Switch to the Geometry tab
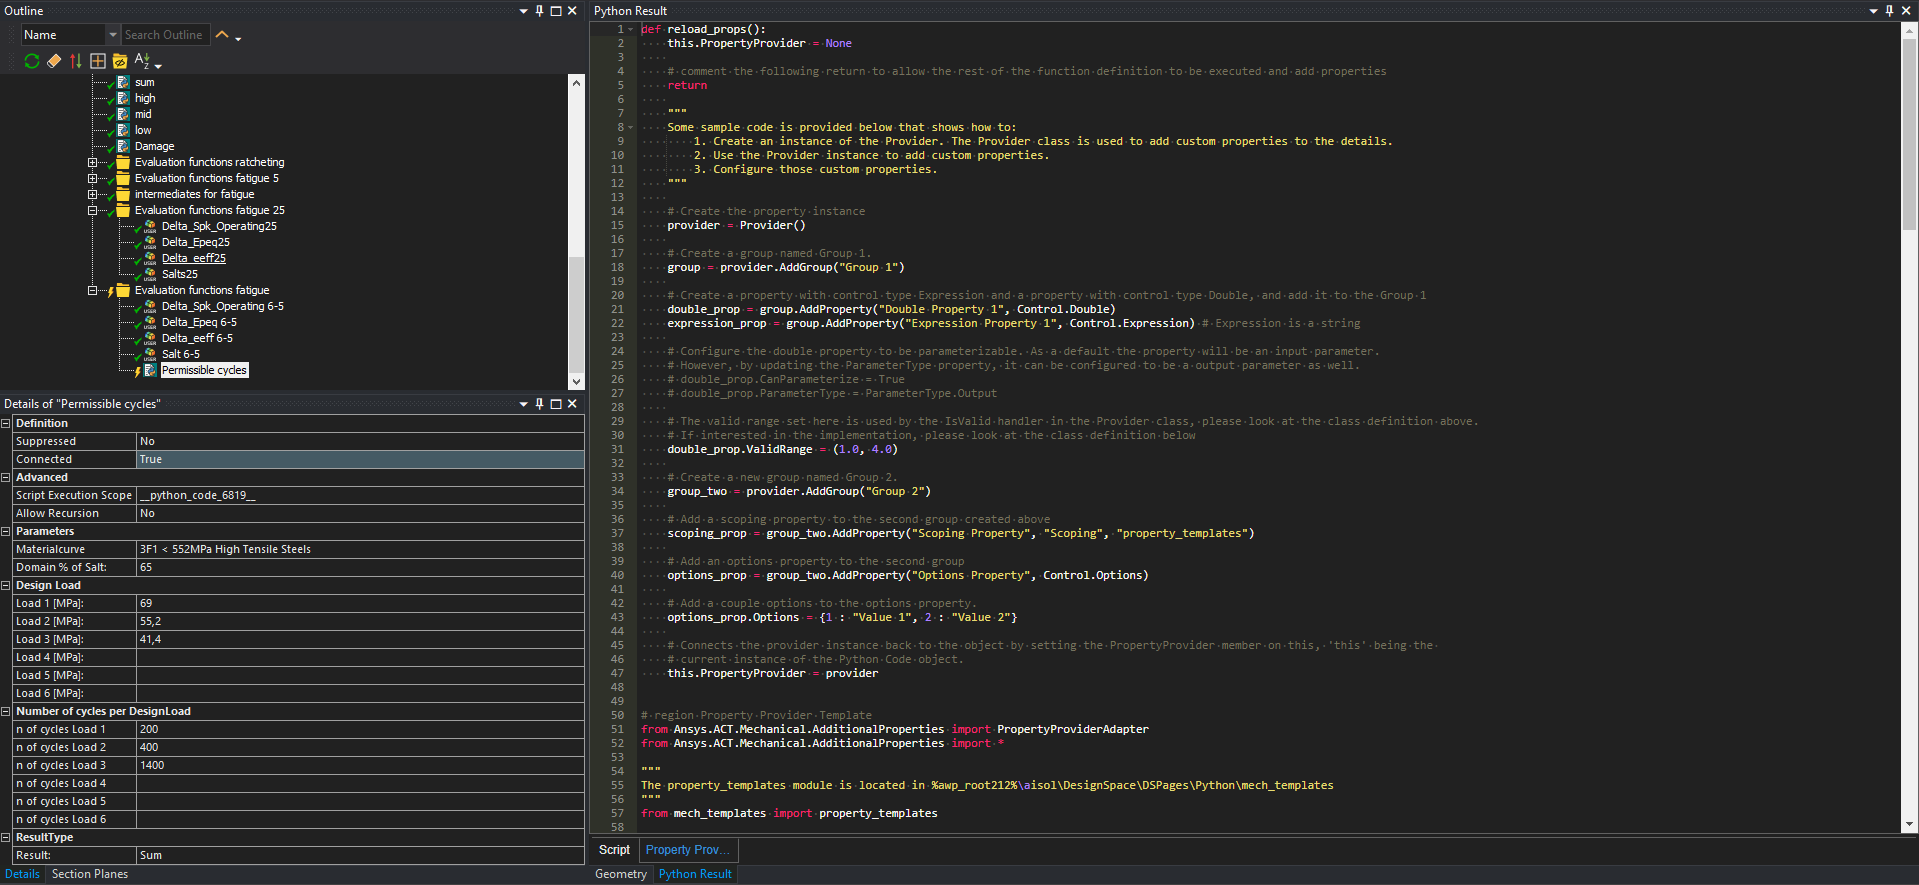The height and width of the screenshot is (885, 1919). (620, 874)
